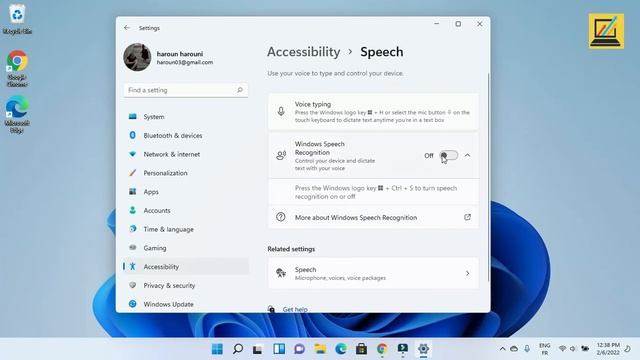The width and height of the screenshot is (640, 360).
Task: Open More about Windows Speech Recognition link
Action: point(373,218)
